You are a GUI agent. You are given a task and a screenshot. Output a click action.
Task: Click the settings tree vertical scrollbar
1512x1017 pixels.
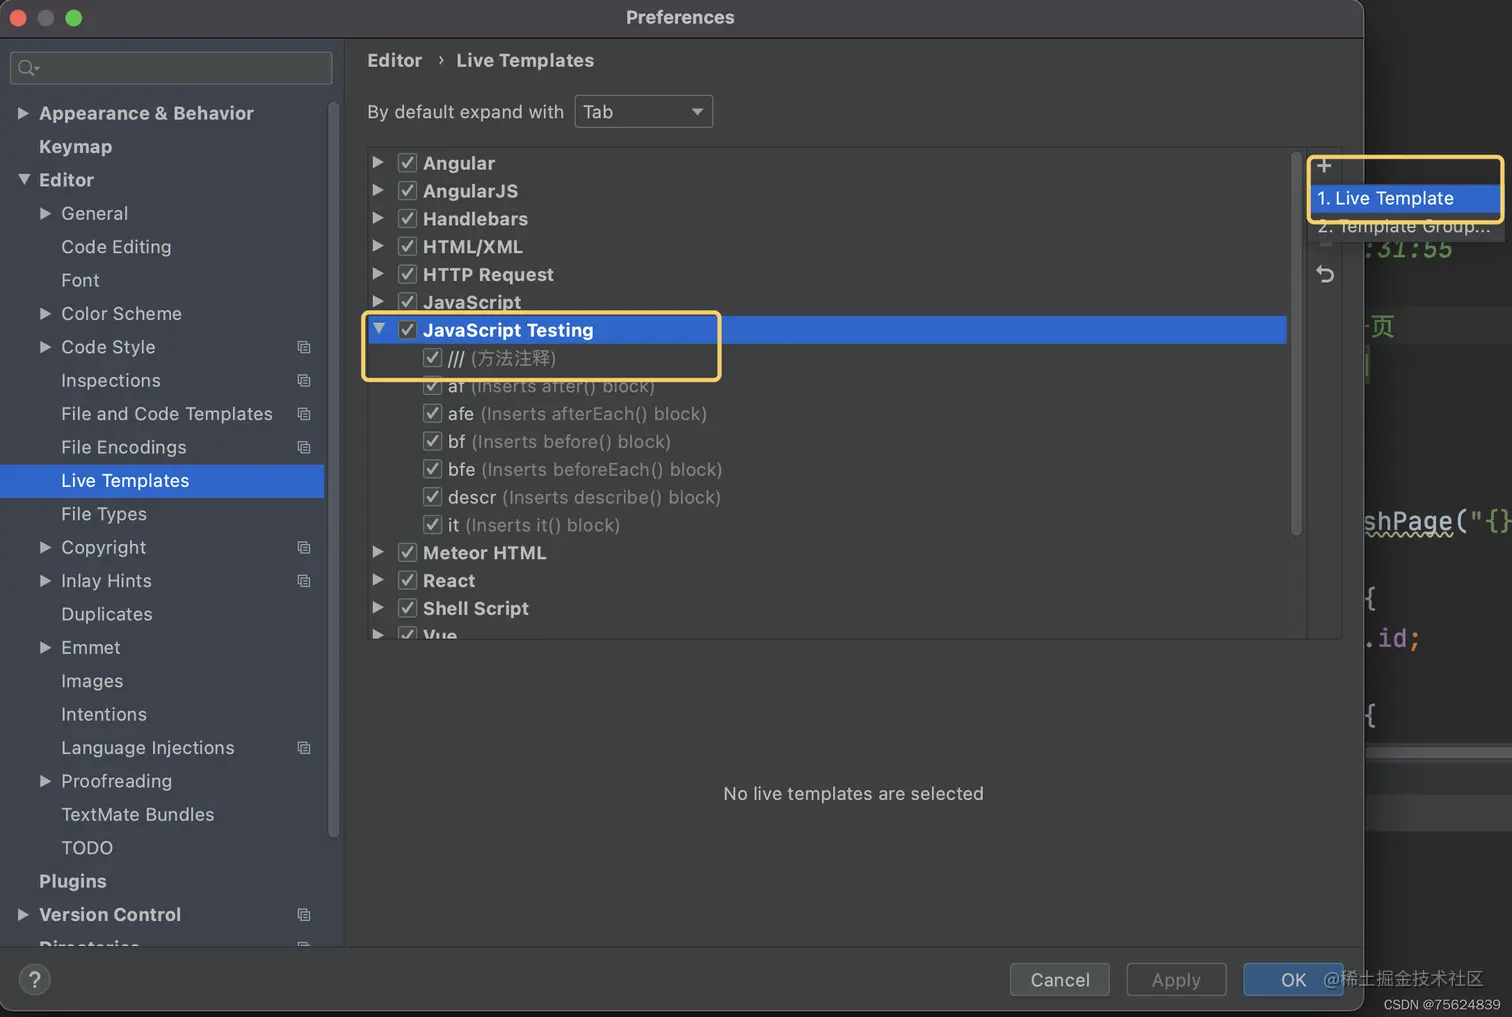[x=334, y=468]
